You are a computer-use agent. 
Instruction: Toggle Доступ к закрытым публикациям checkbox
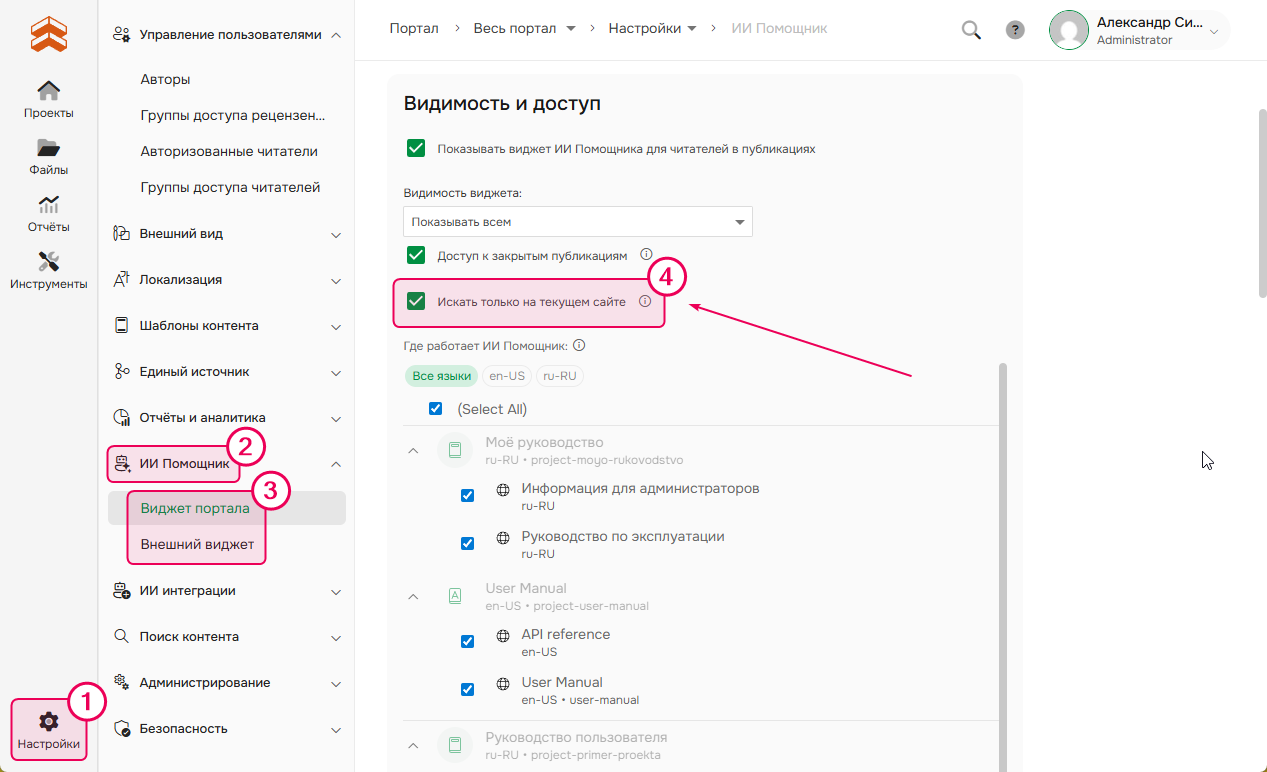[x=416, y=256]
